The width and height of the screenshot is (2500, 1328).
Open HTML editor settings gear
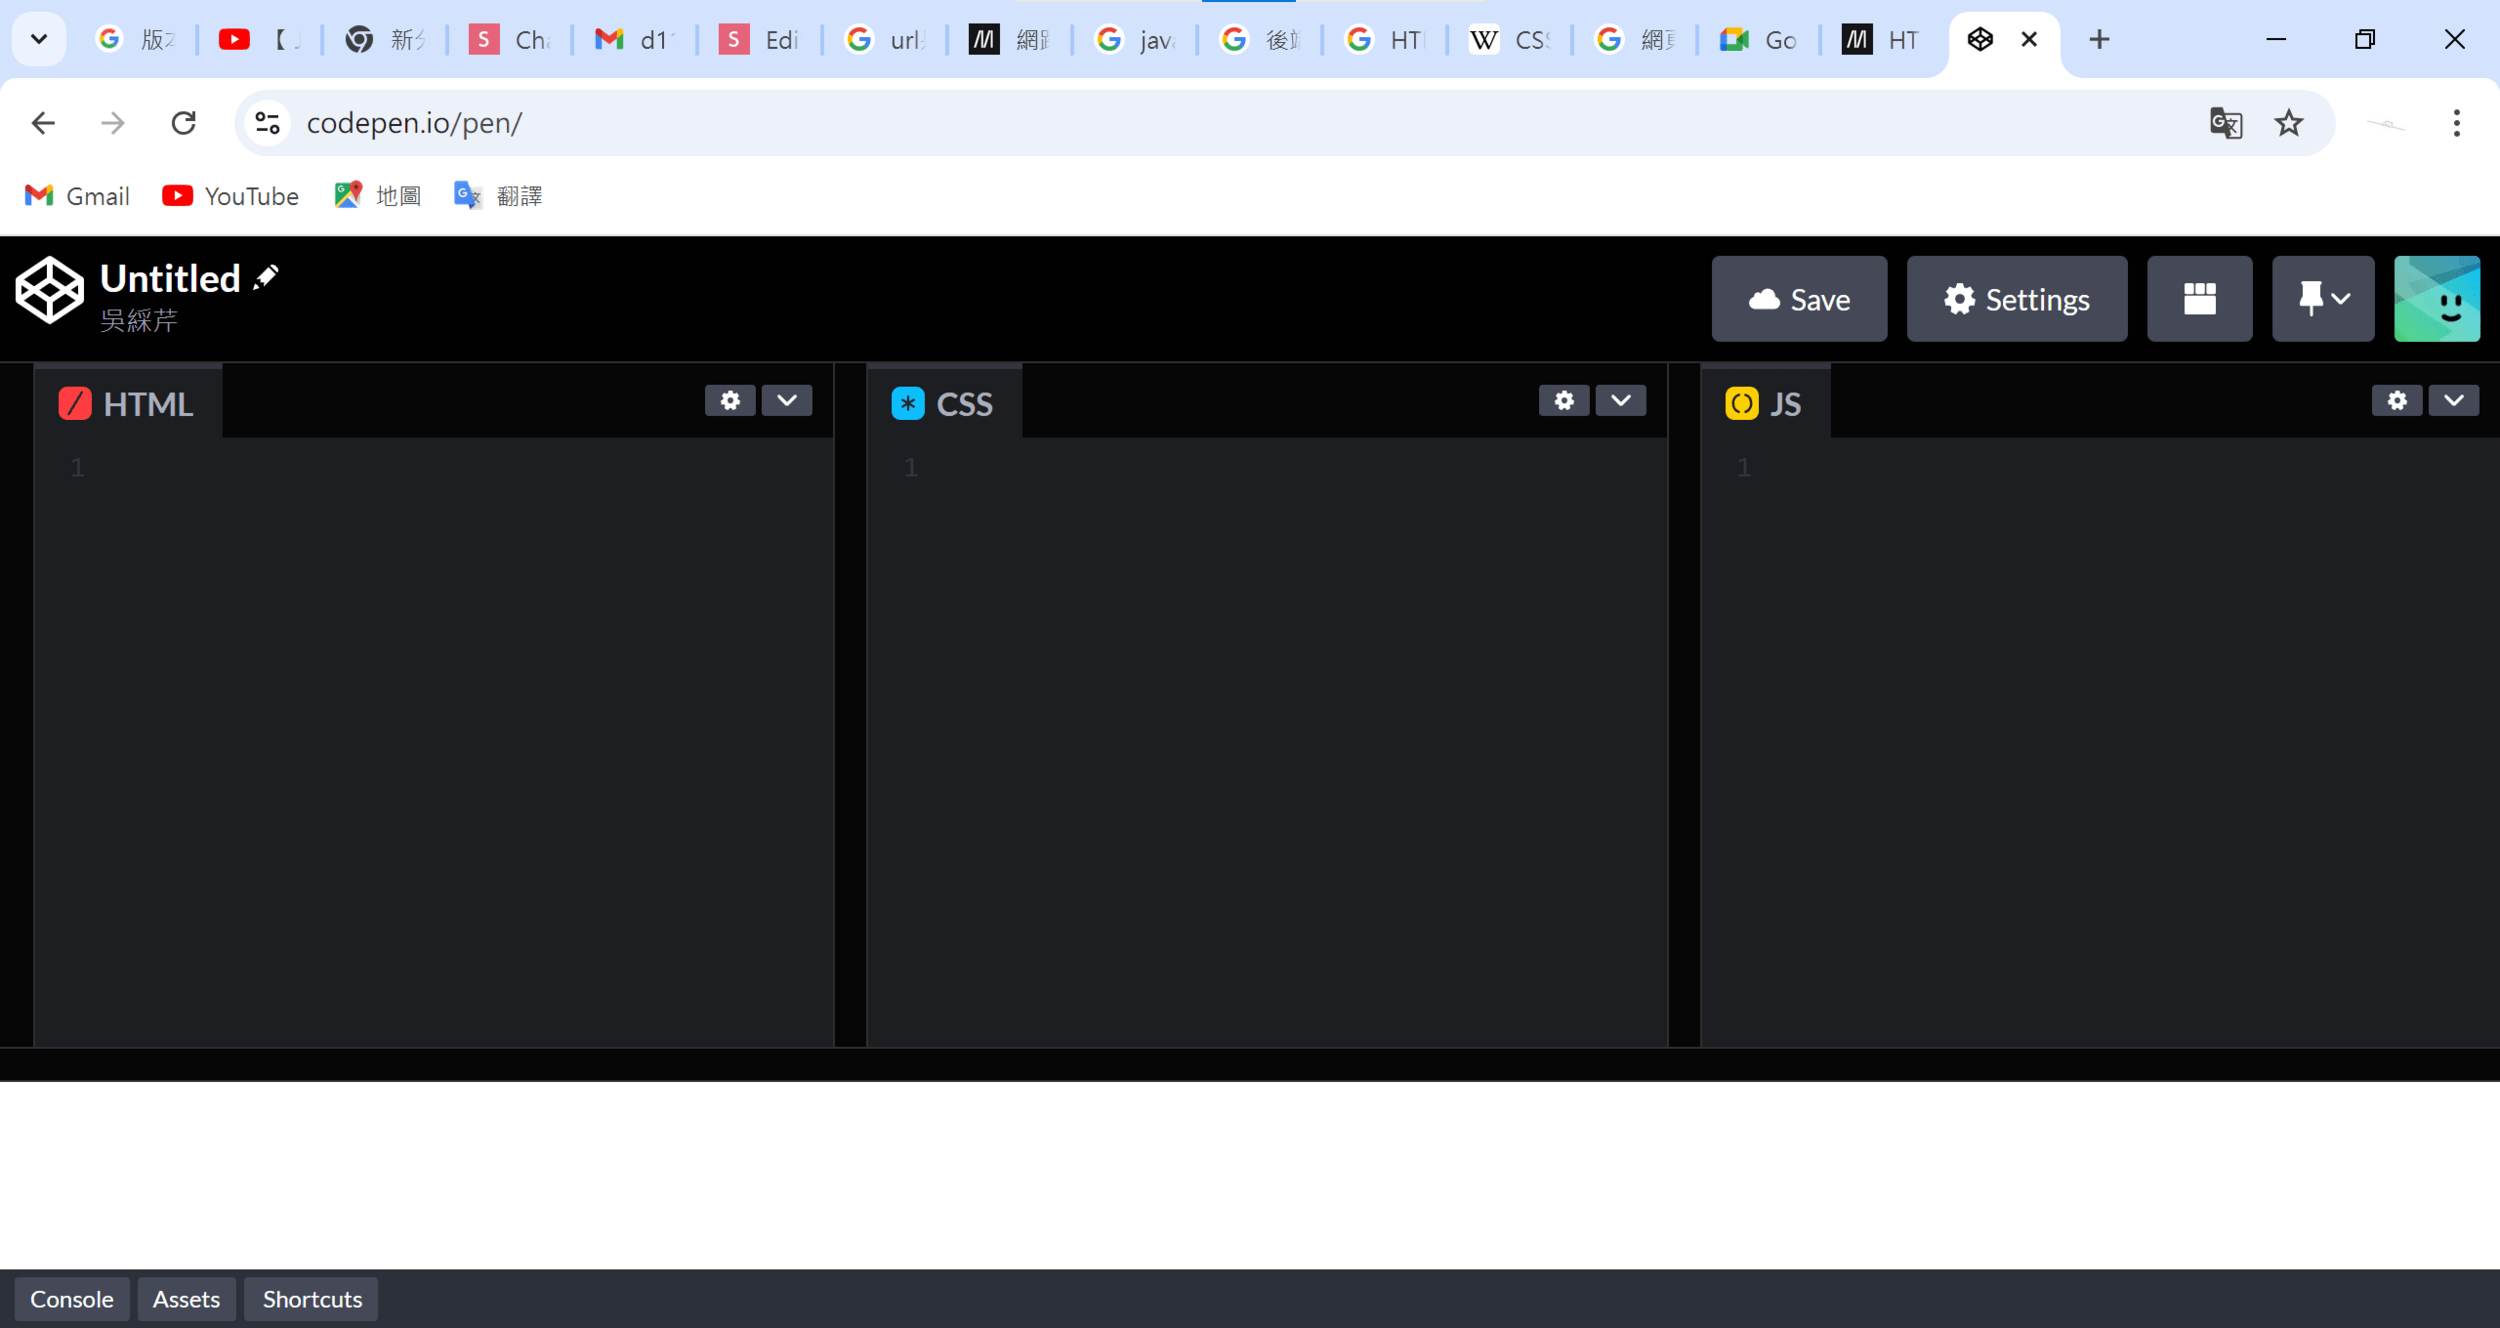pyautogui.click(x=730, y=401)
